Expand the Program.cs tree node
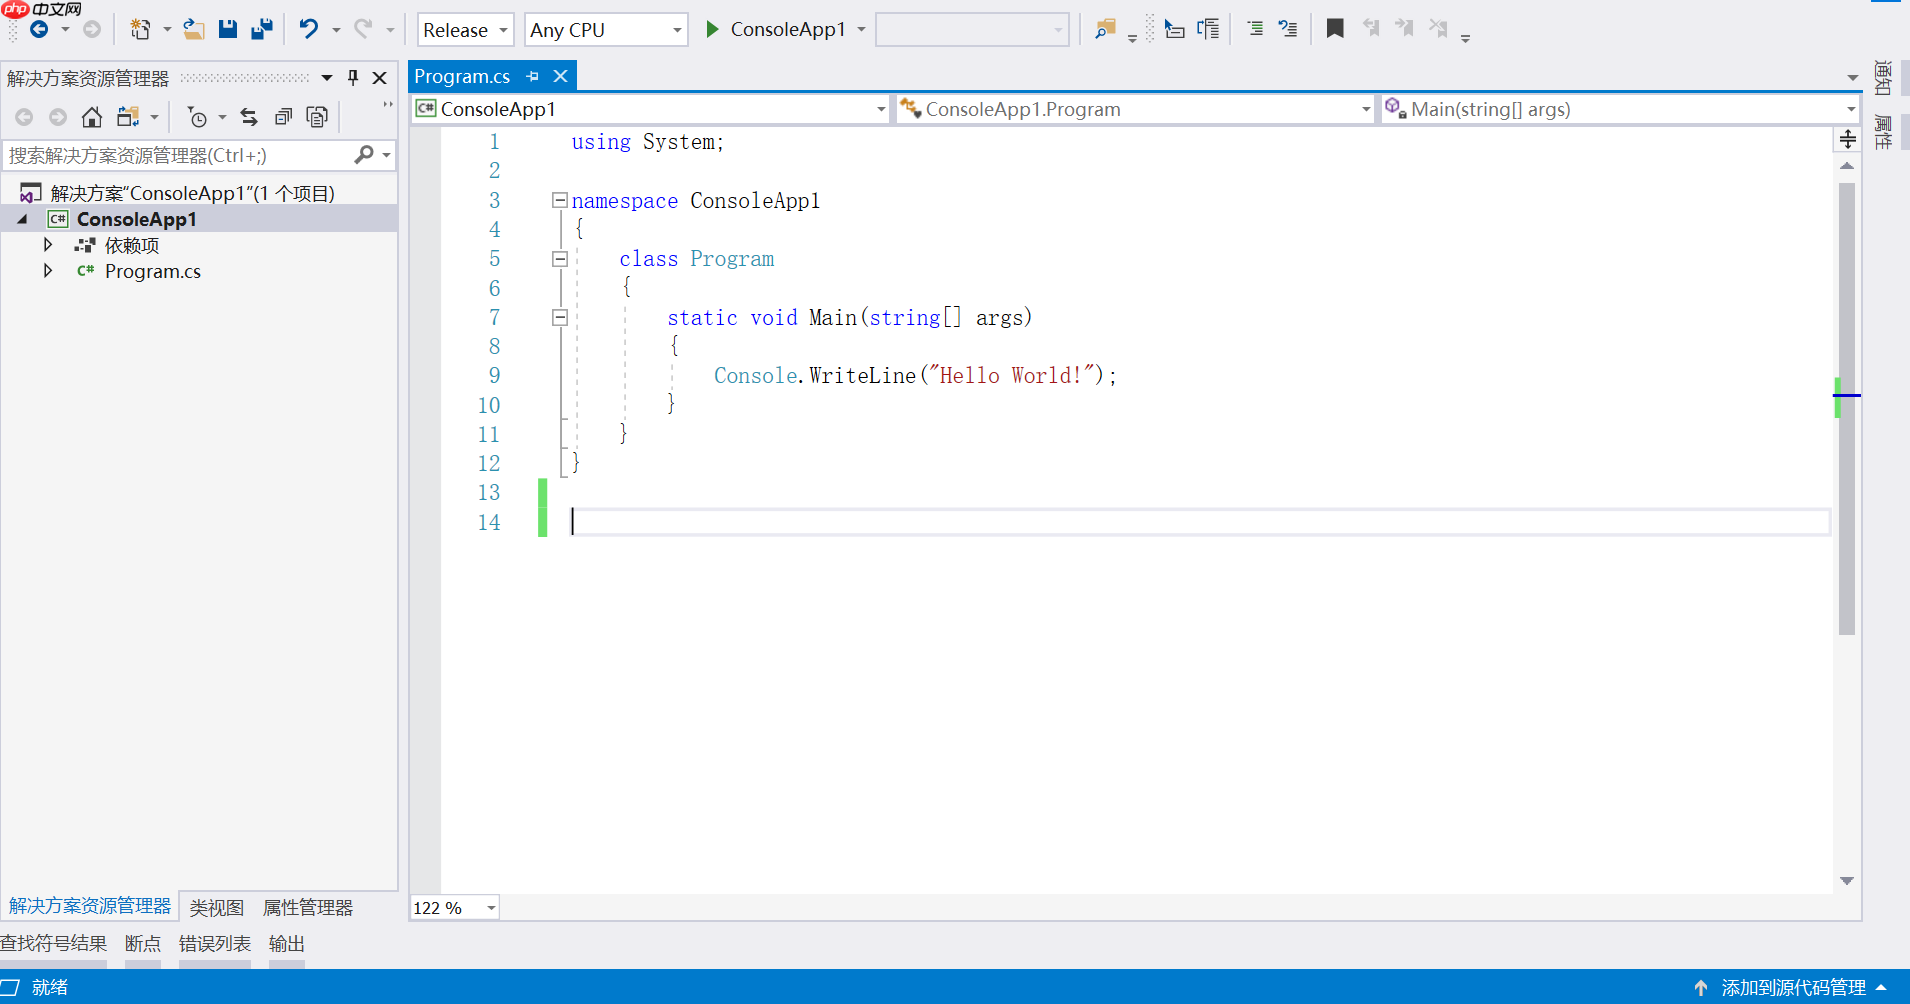 point(48,271)
